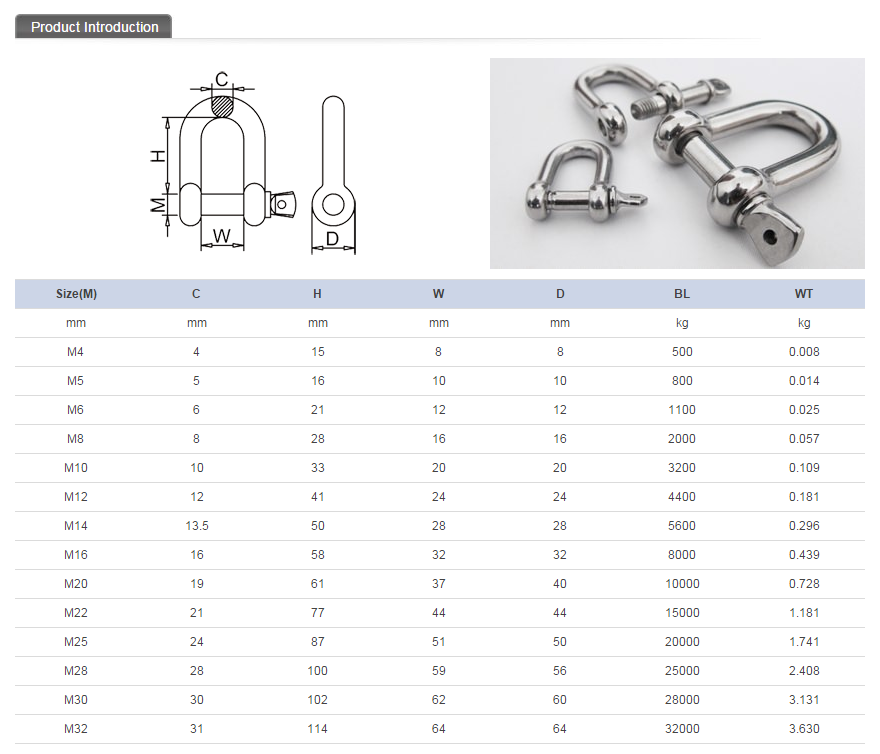The height and width of the screenshot is (754, 880).
Task: Click the H label in the shackle drawing
Action: [x=159, y=156]
